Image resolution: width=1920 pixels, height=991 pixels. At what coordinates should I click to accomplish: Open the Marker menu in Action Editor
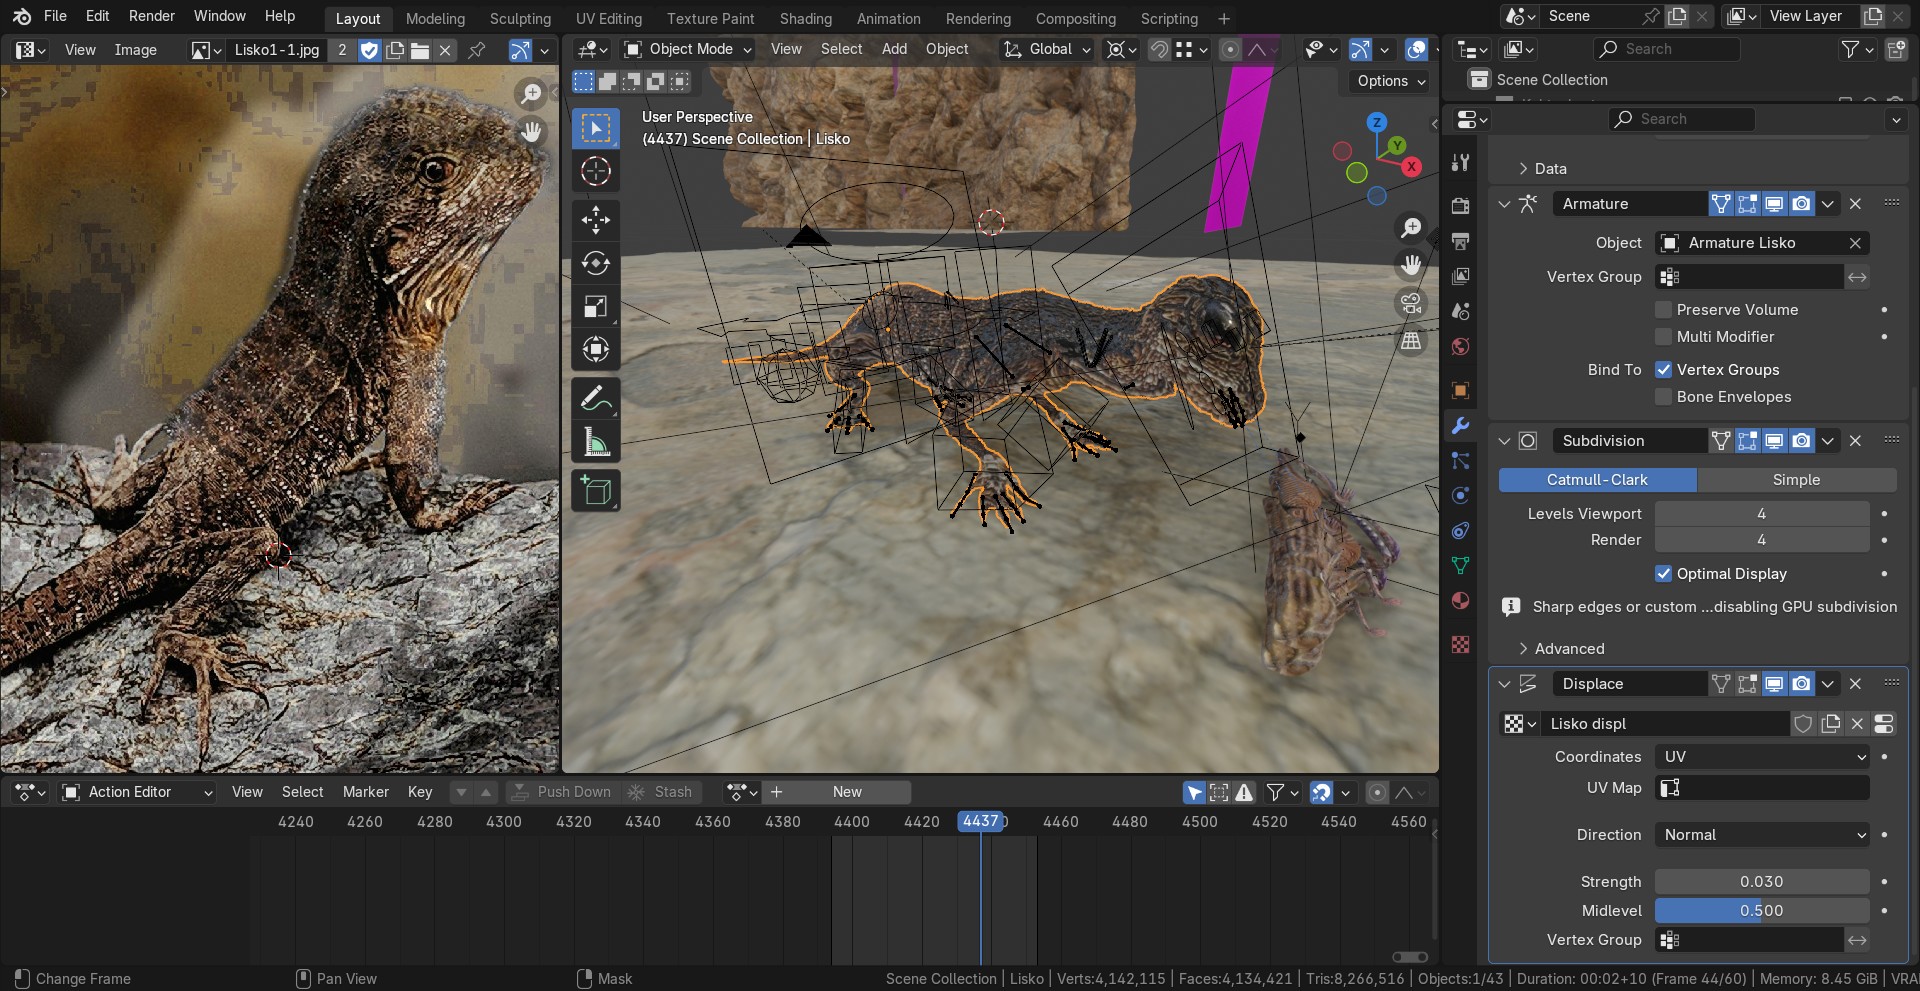(x=365, y=792)
